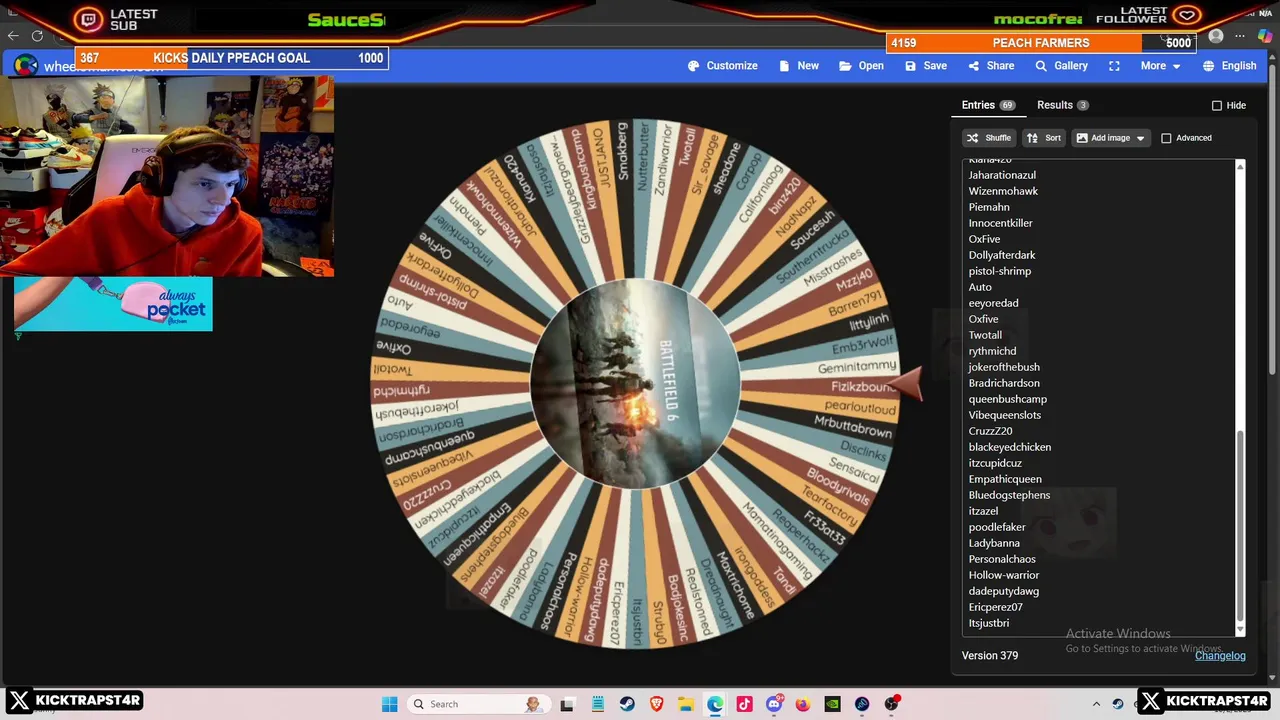Image resolution: width=1280 pixels, height=720 pixels.
Task: Tick the Hide panel checkbox
Action: pyautogui.click(x=1217, y=105)
